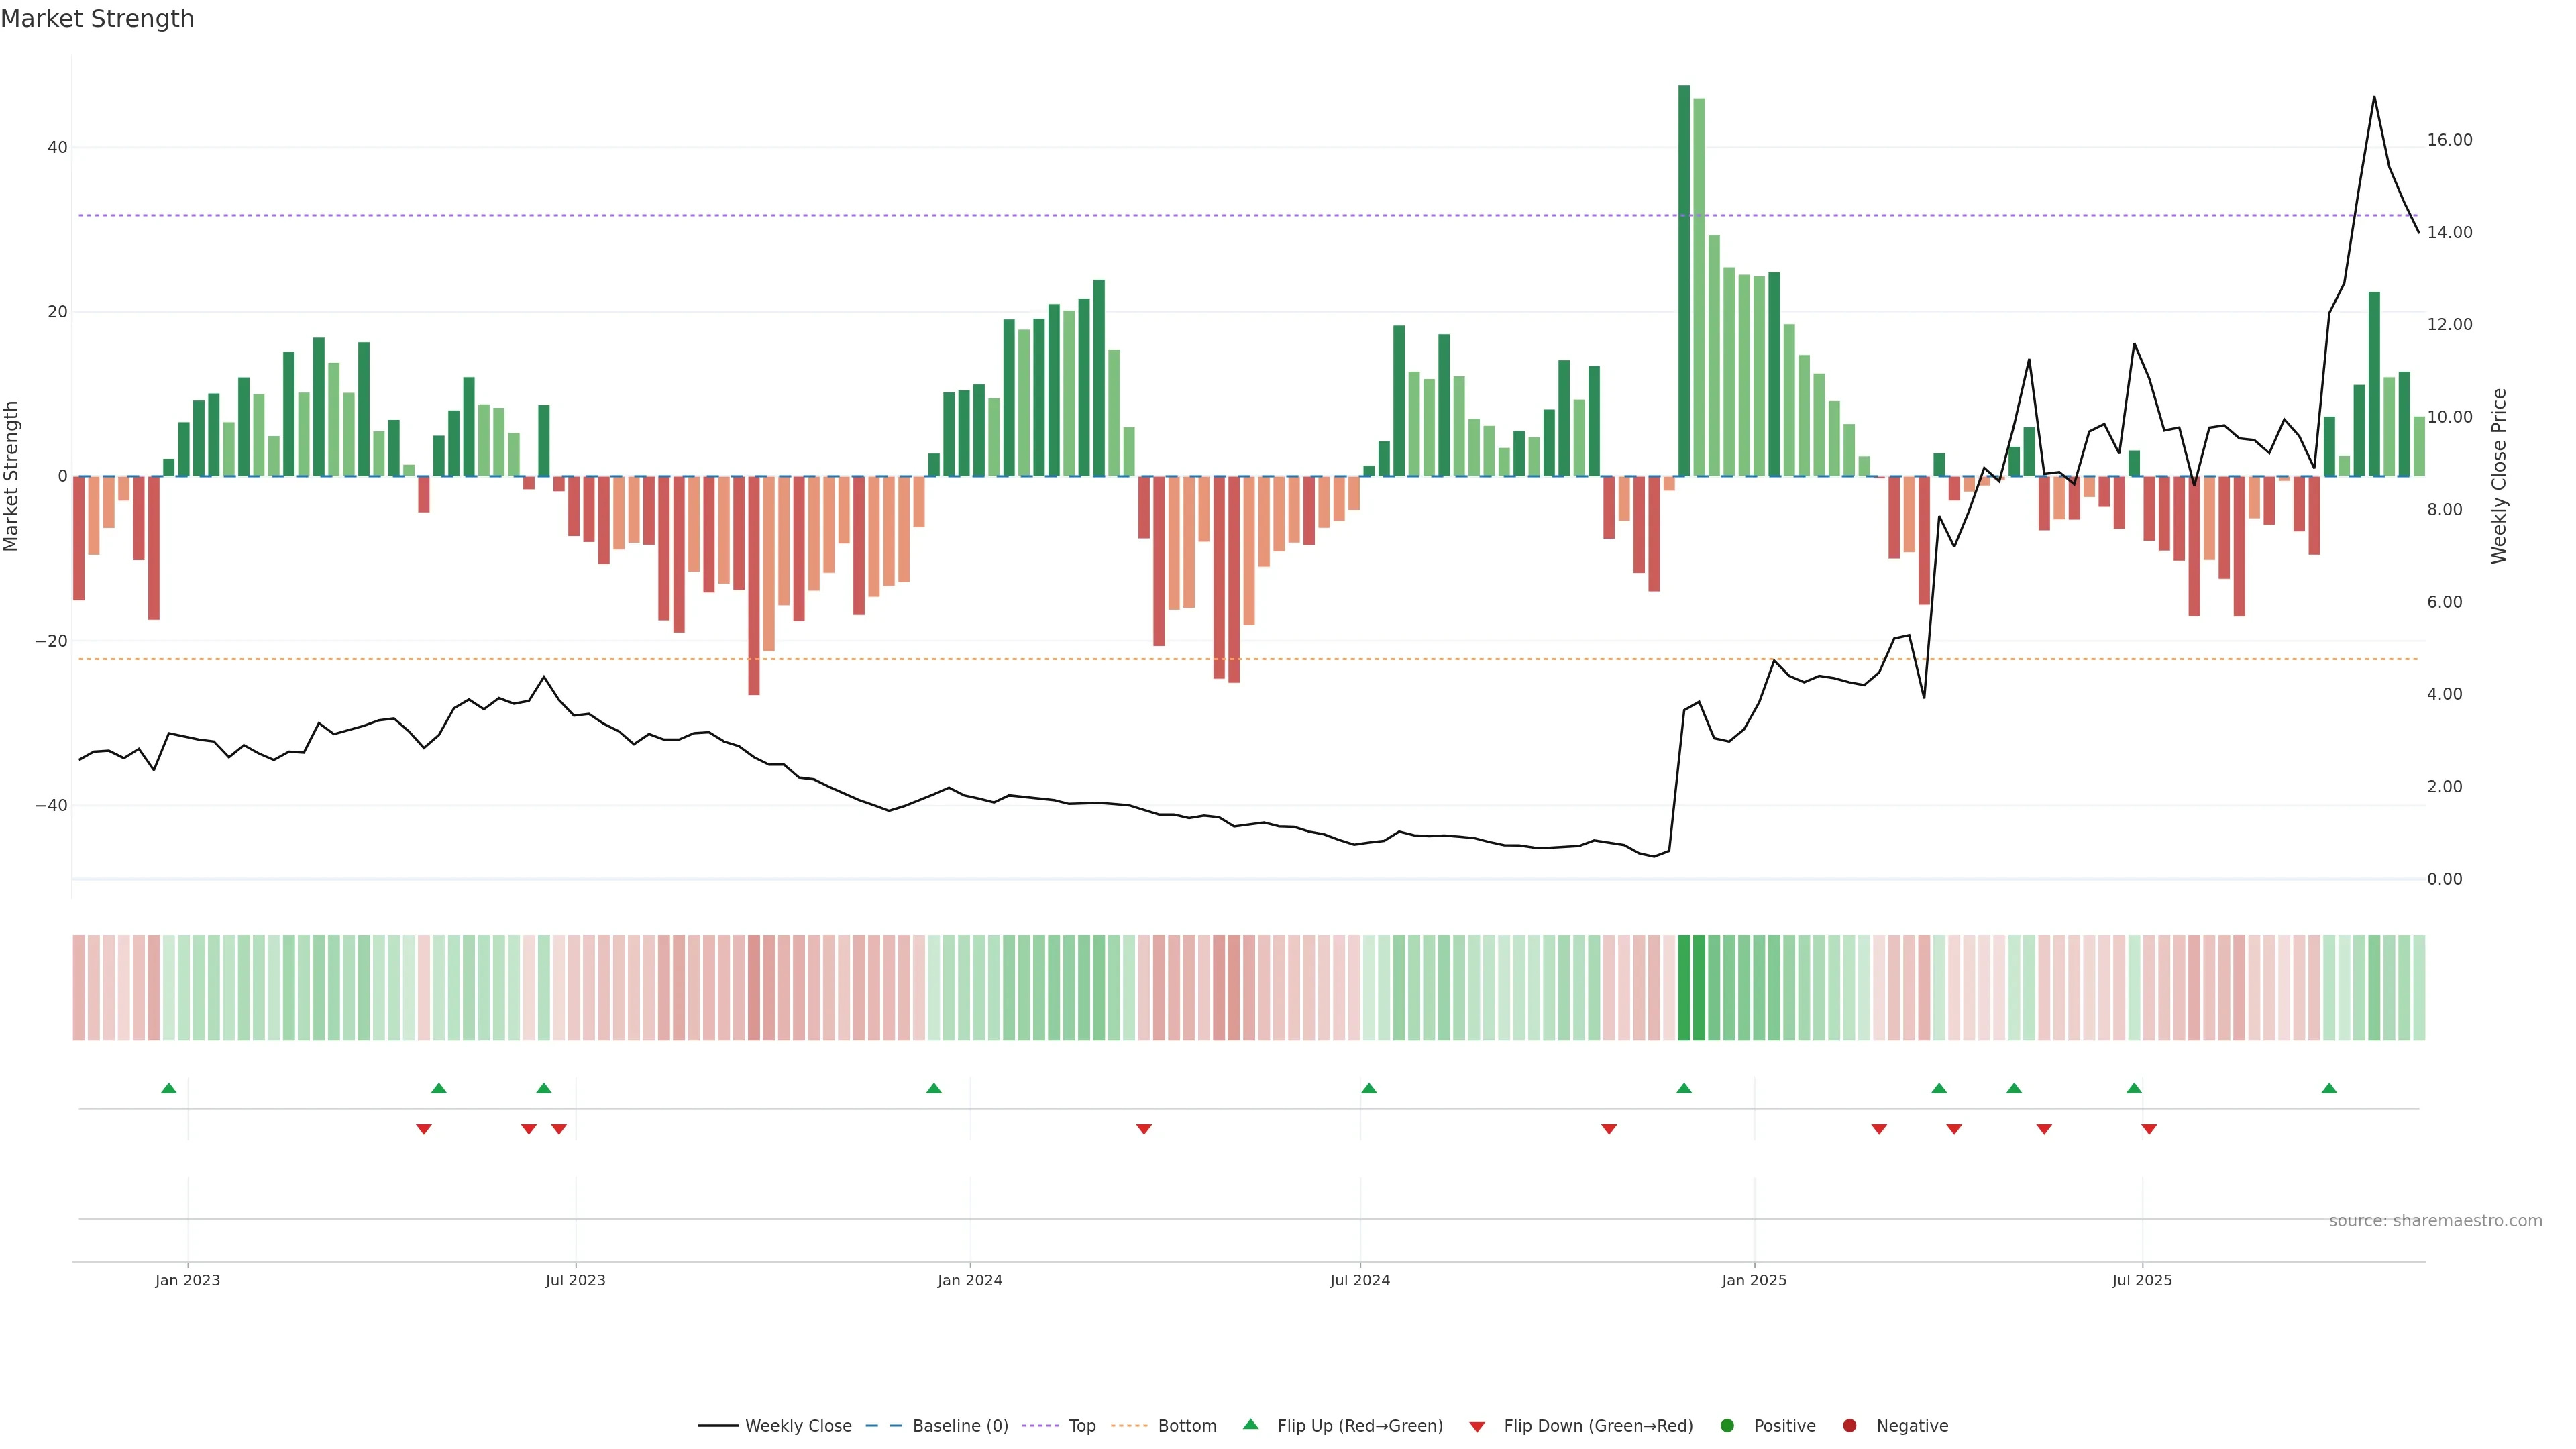Click the red flip-down marker between Jan and Jul 2024
The width and height of the screenshot is (2576, 1449).
[1144, 1129]
